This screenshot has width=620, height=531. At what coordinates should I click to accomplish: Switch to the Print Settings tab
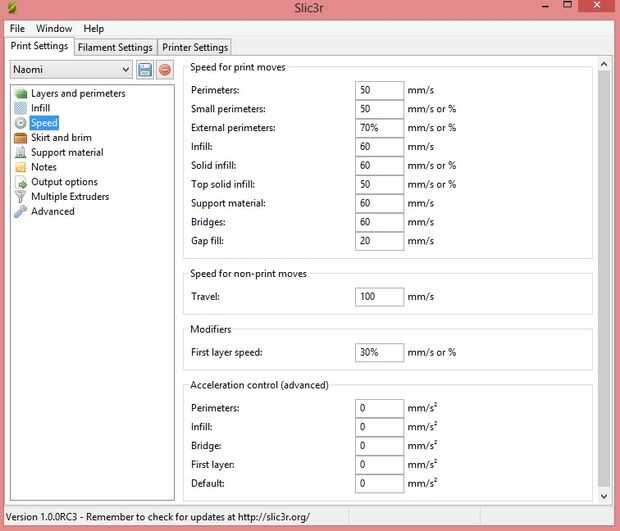click(x=39, y=46)
